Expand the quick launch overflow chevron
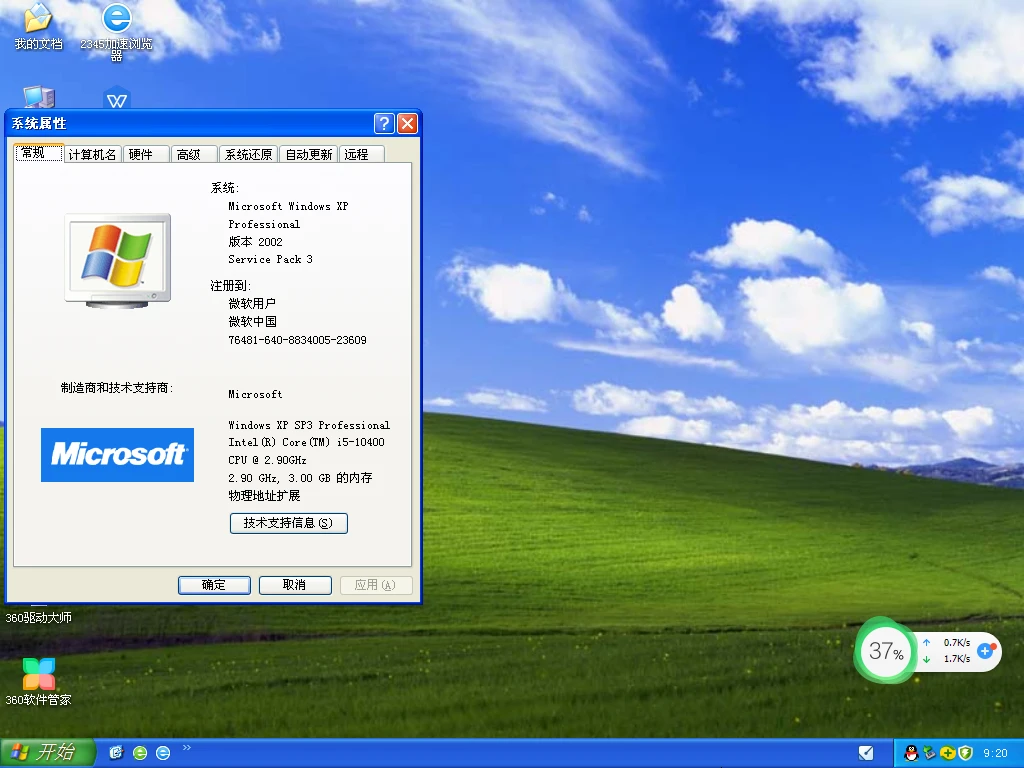 (187, 748)
